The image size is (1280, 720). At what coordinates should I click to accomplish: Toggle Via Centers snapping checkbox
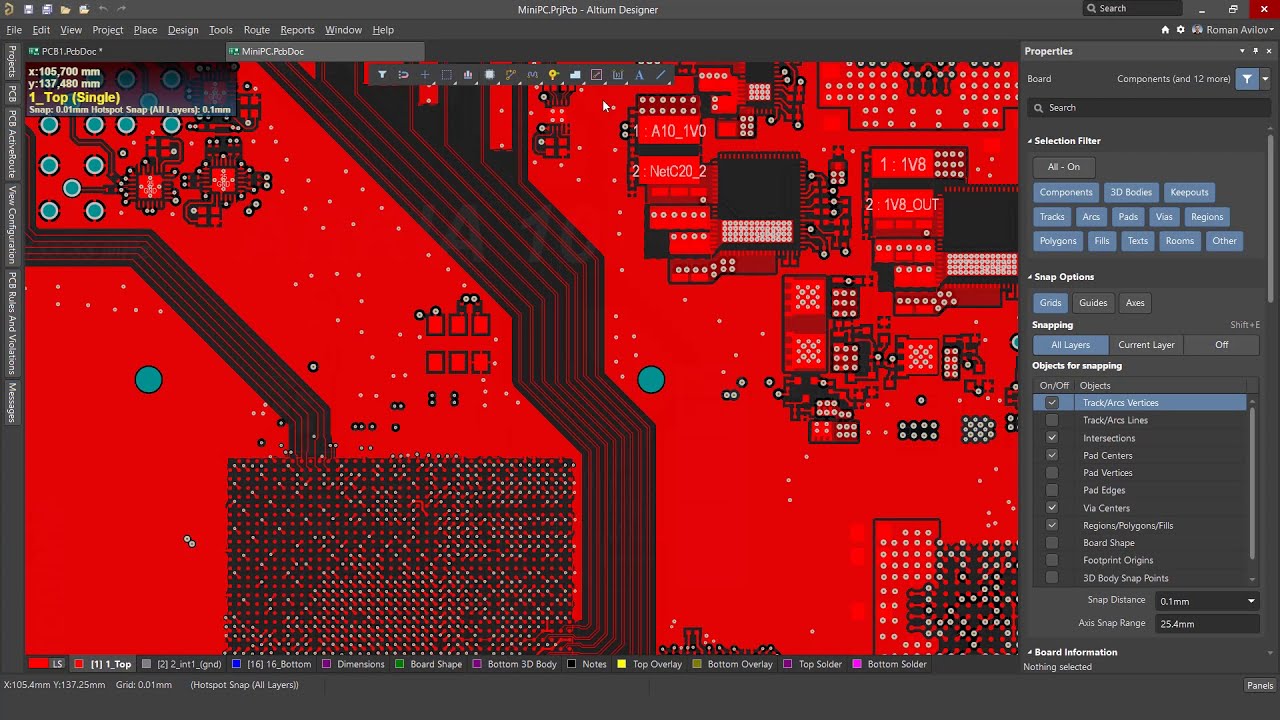point(1052,508)
